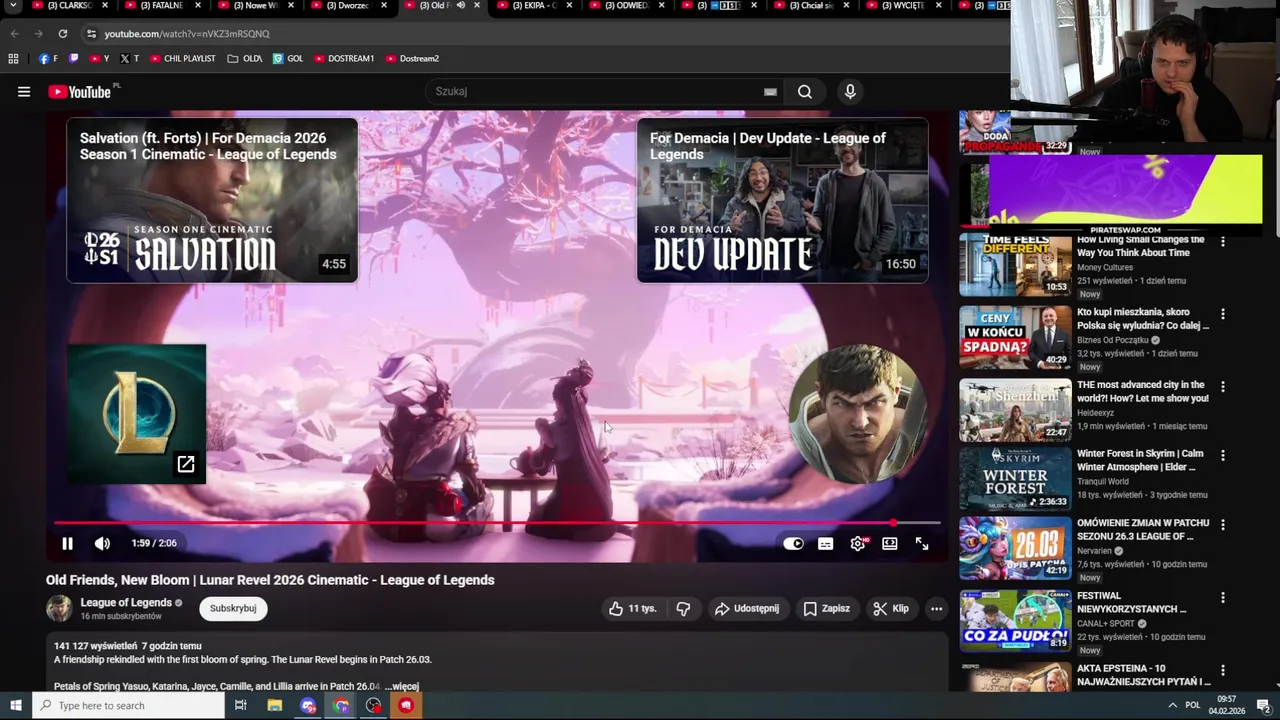Open the Twitch bookmark icon
Image resolution: width=1280 pixels, height=720 pixels.
pyautogui.click(x=73, y=58)
